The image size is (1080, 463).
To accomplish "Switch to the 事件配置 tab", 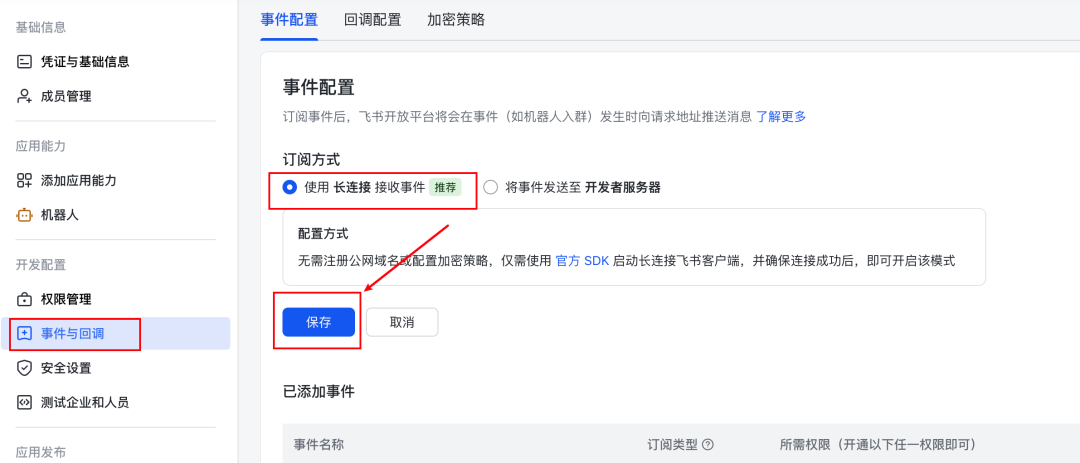I will click(289, 20).
